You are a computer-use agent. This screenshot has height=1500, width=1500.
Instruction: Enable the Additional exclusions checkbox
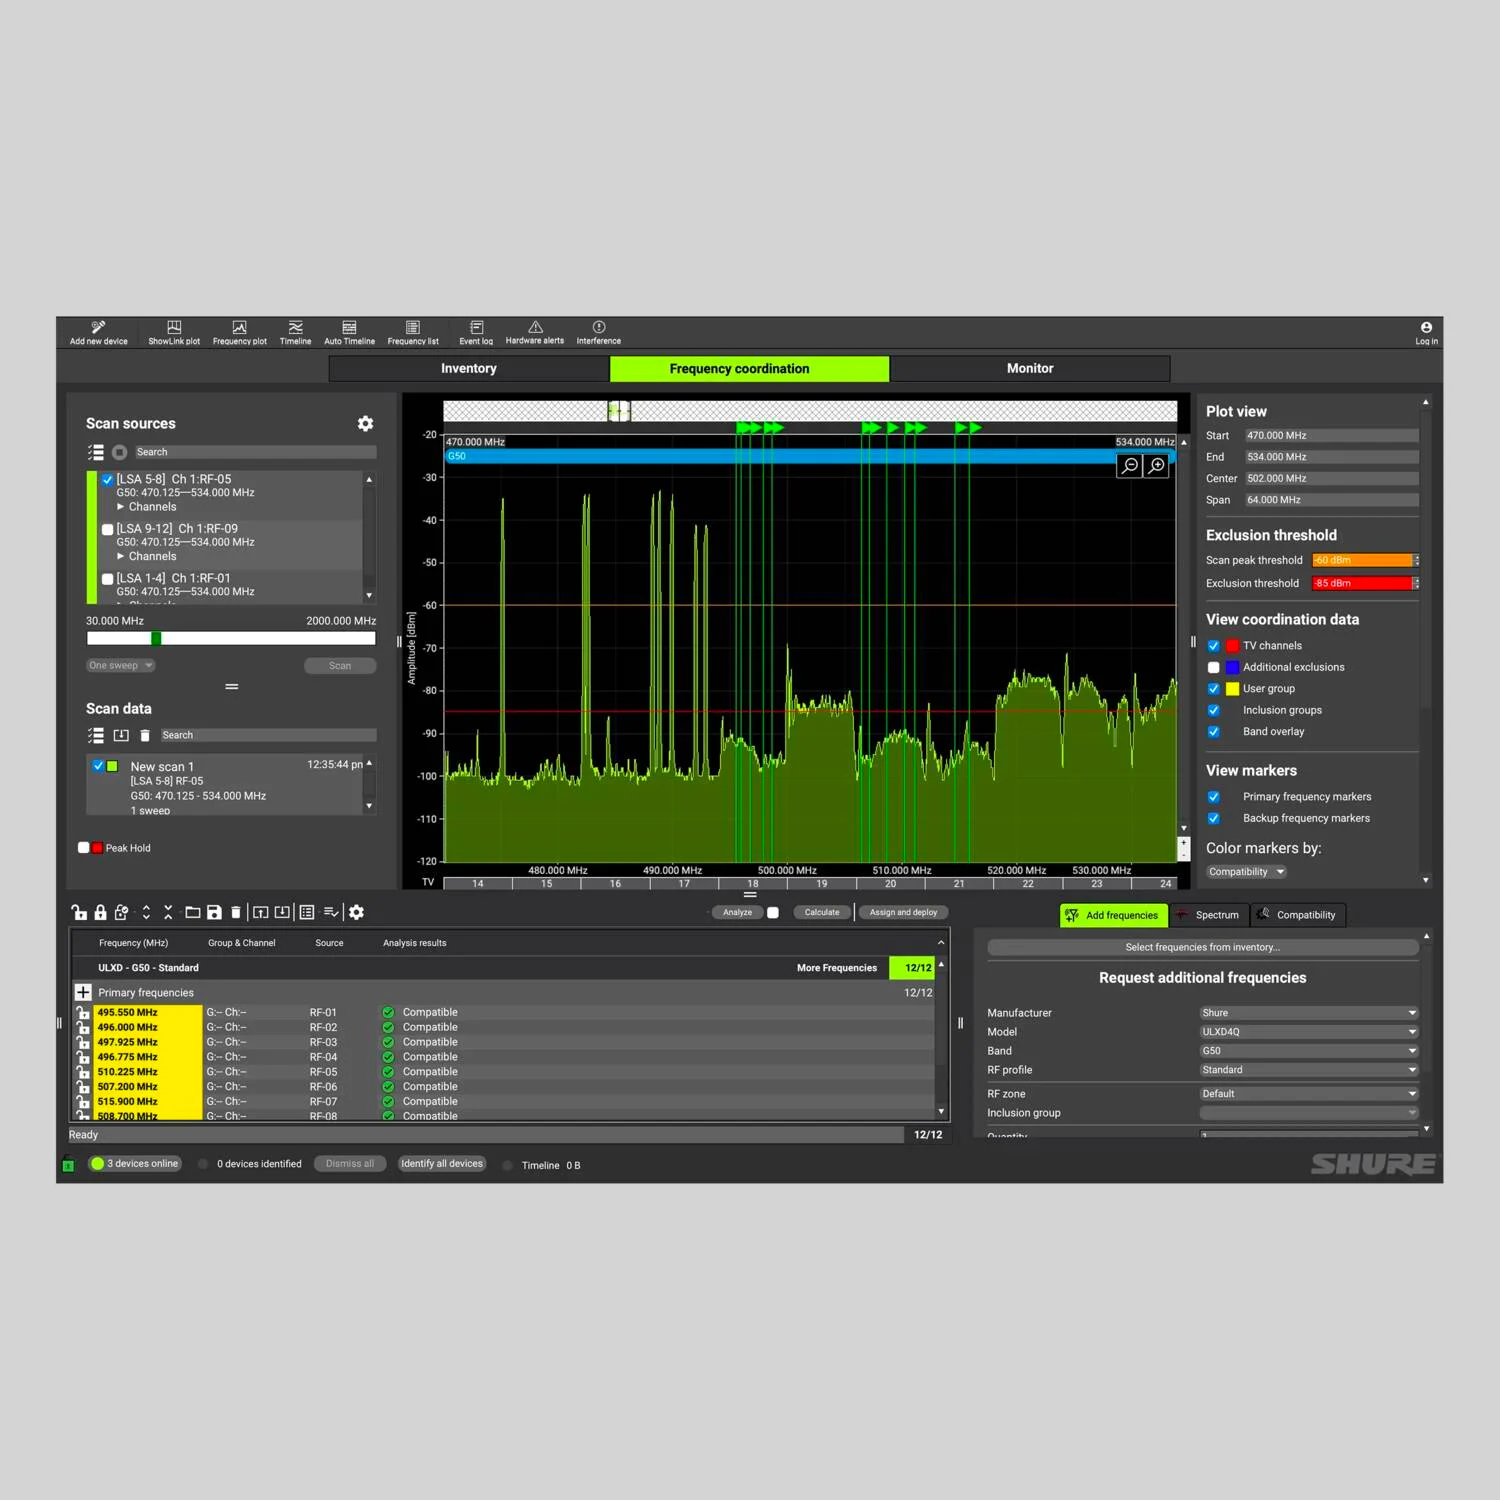pos(1213,668)
